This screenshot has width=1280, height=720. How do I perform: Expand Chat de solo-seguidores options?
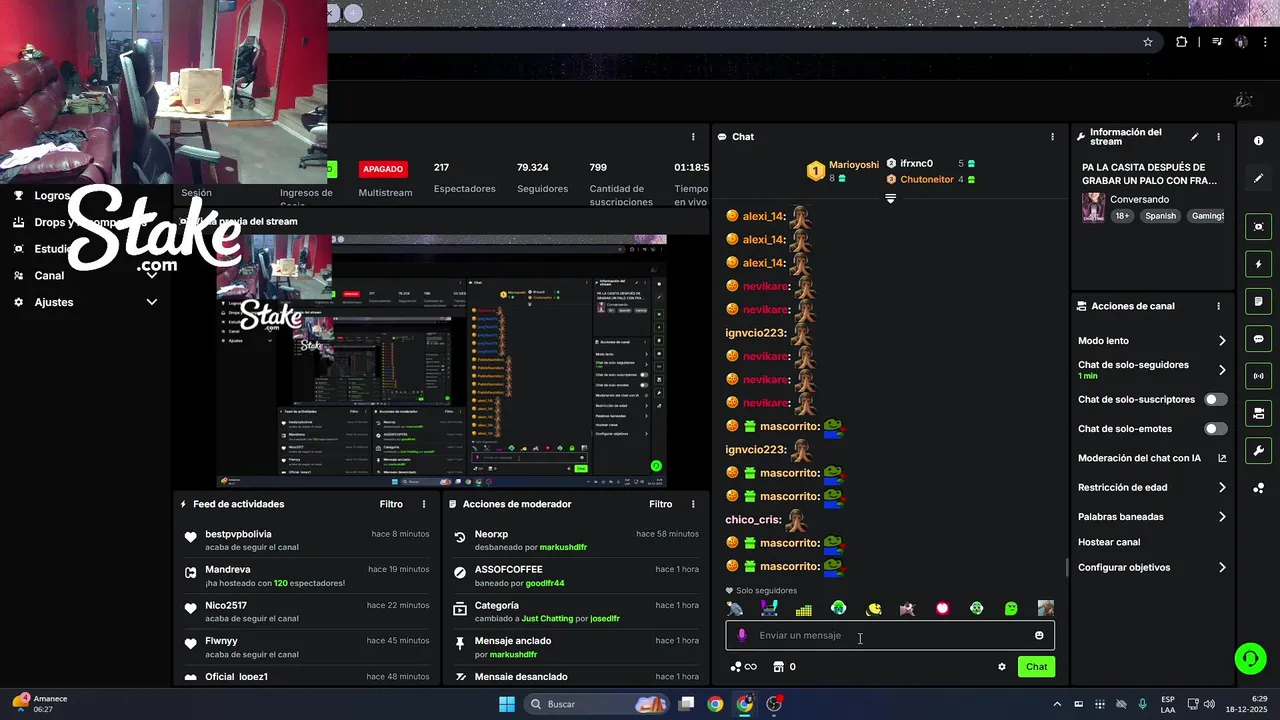1222,370
